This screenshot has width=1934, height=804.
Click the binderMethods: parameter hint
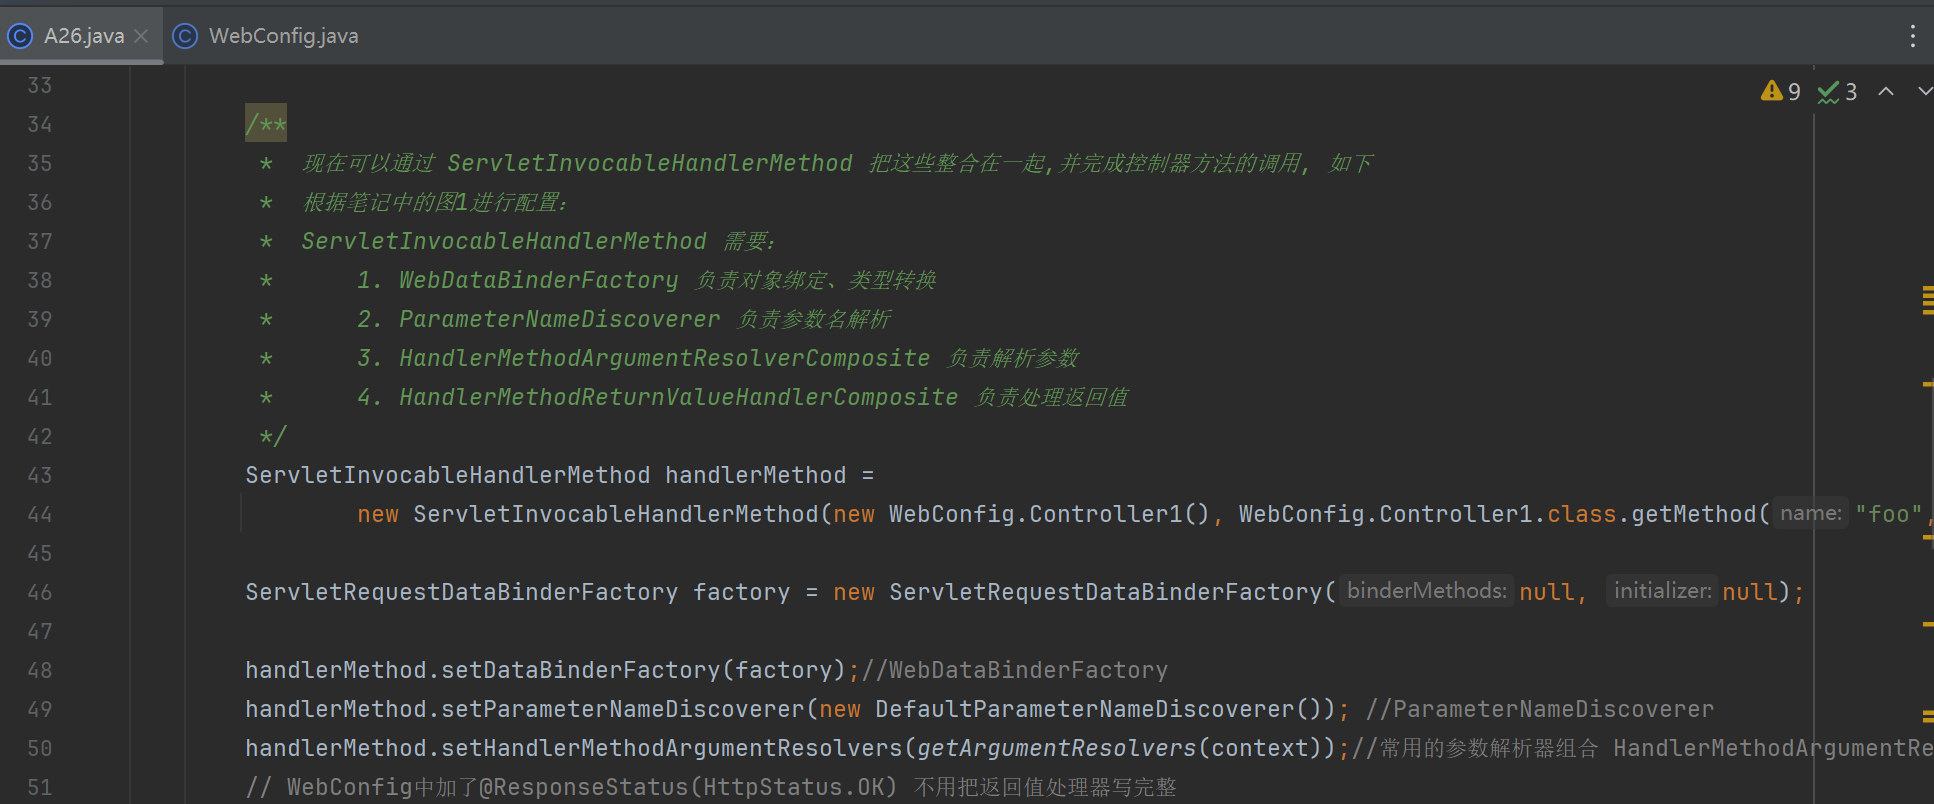(x=1426, y=591)
